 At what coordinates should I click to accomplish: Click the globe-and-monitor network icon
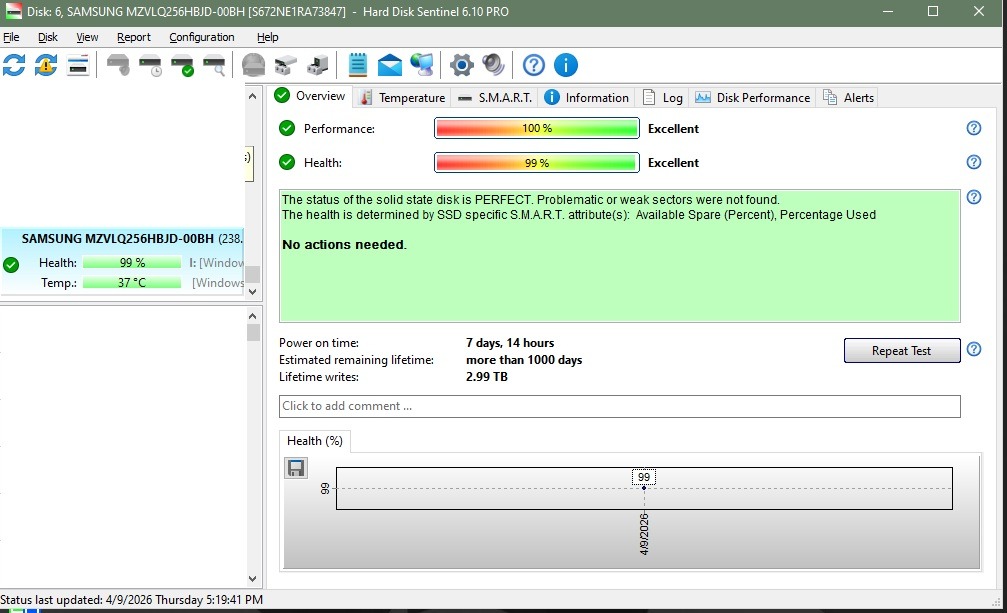coord(422,65)
